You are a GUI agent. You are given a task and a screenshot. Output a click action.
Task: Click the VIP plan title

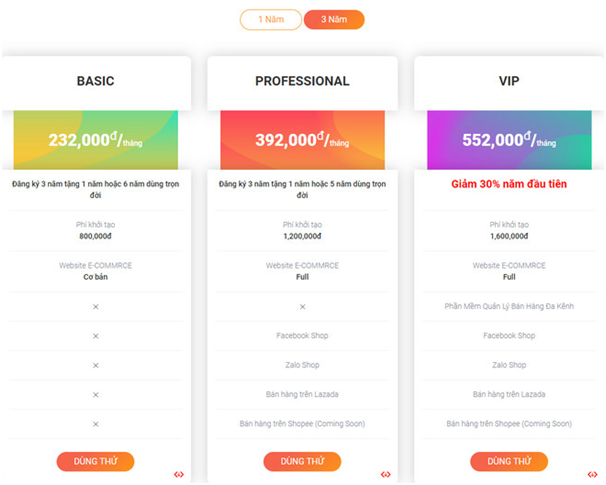(x=509, y=81)
